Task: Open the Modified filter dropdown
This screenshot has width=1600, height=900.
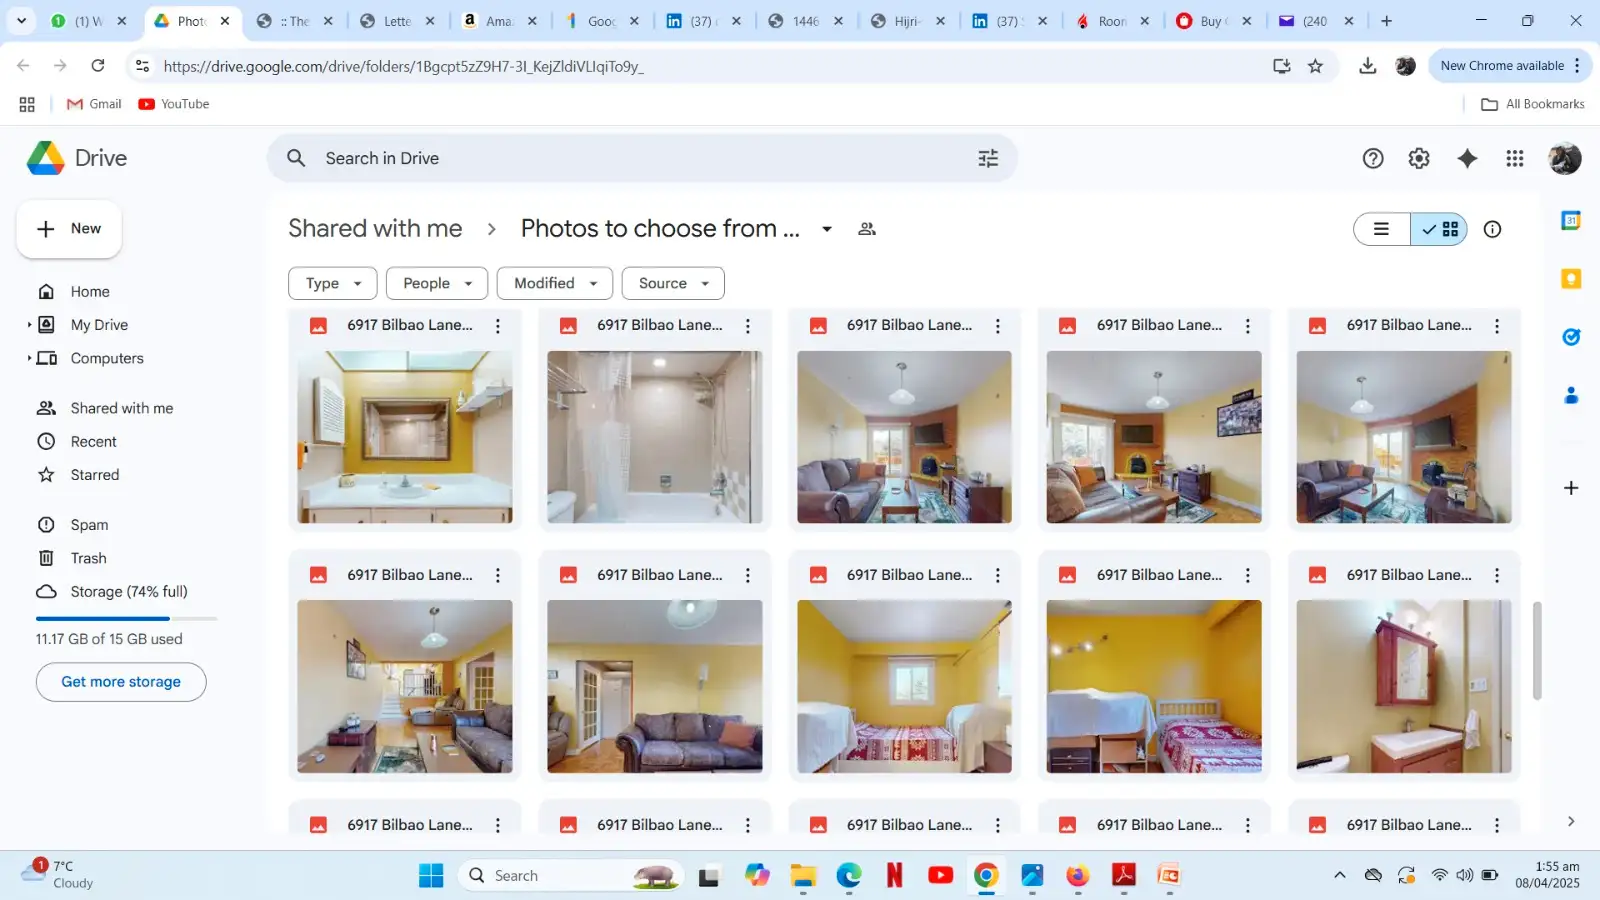Action: 555,283
